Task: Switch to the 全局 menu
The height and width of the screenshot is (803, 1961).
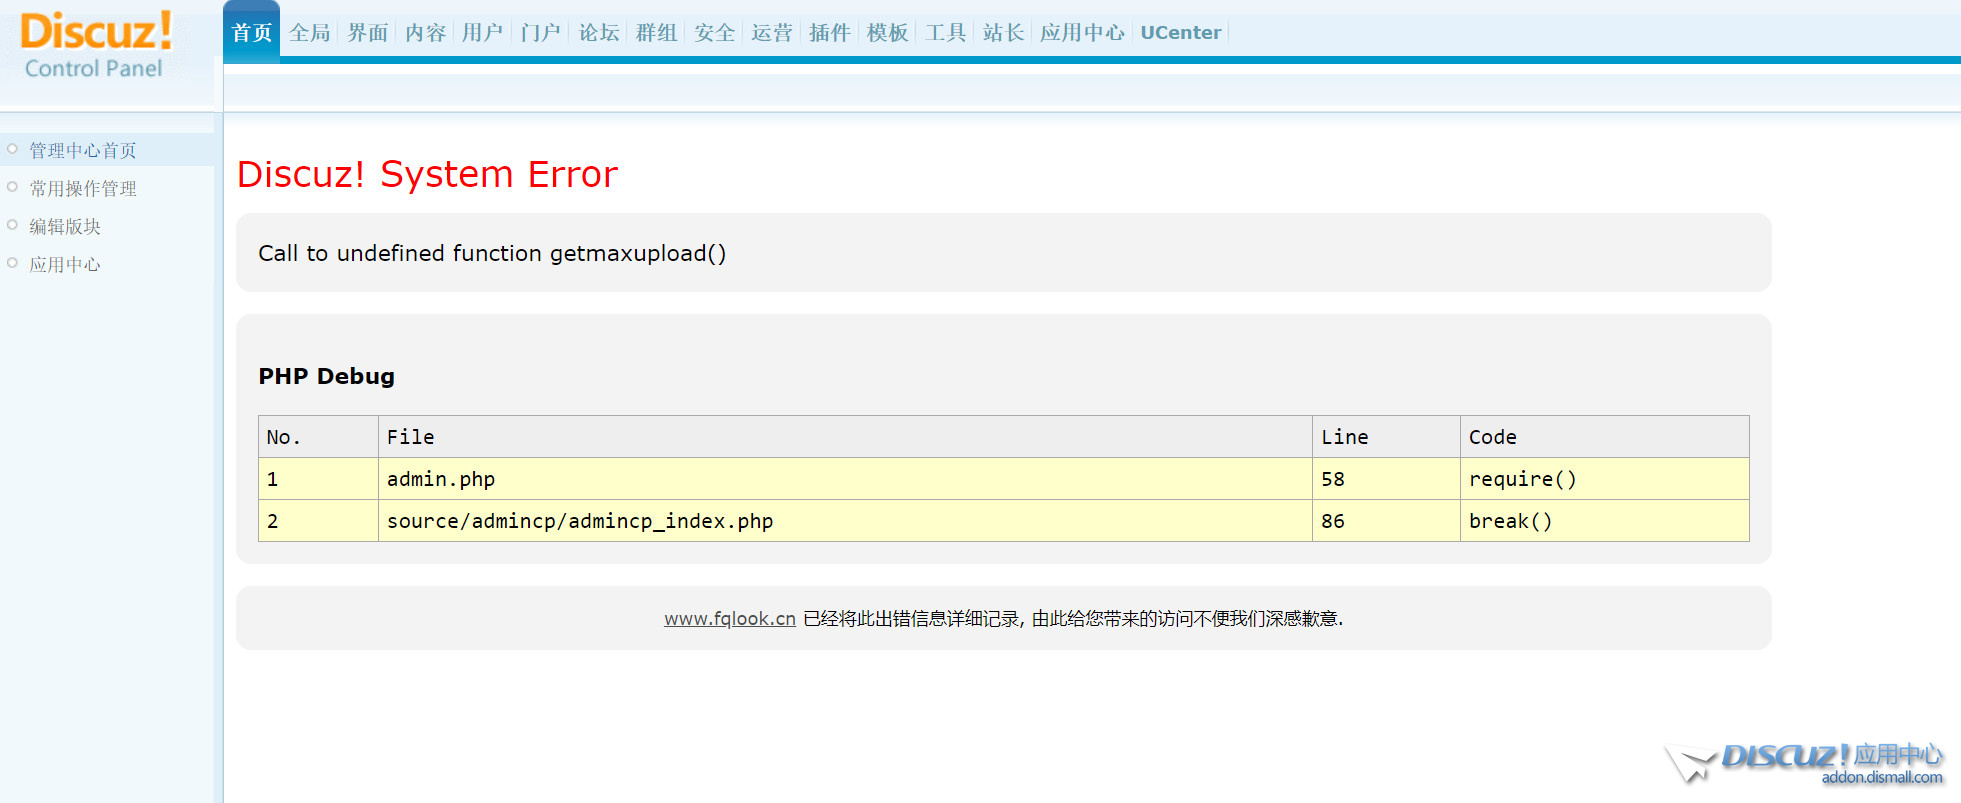Action: (x=309, y=33)
